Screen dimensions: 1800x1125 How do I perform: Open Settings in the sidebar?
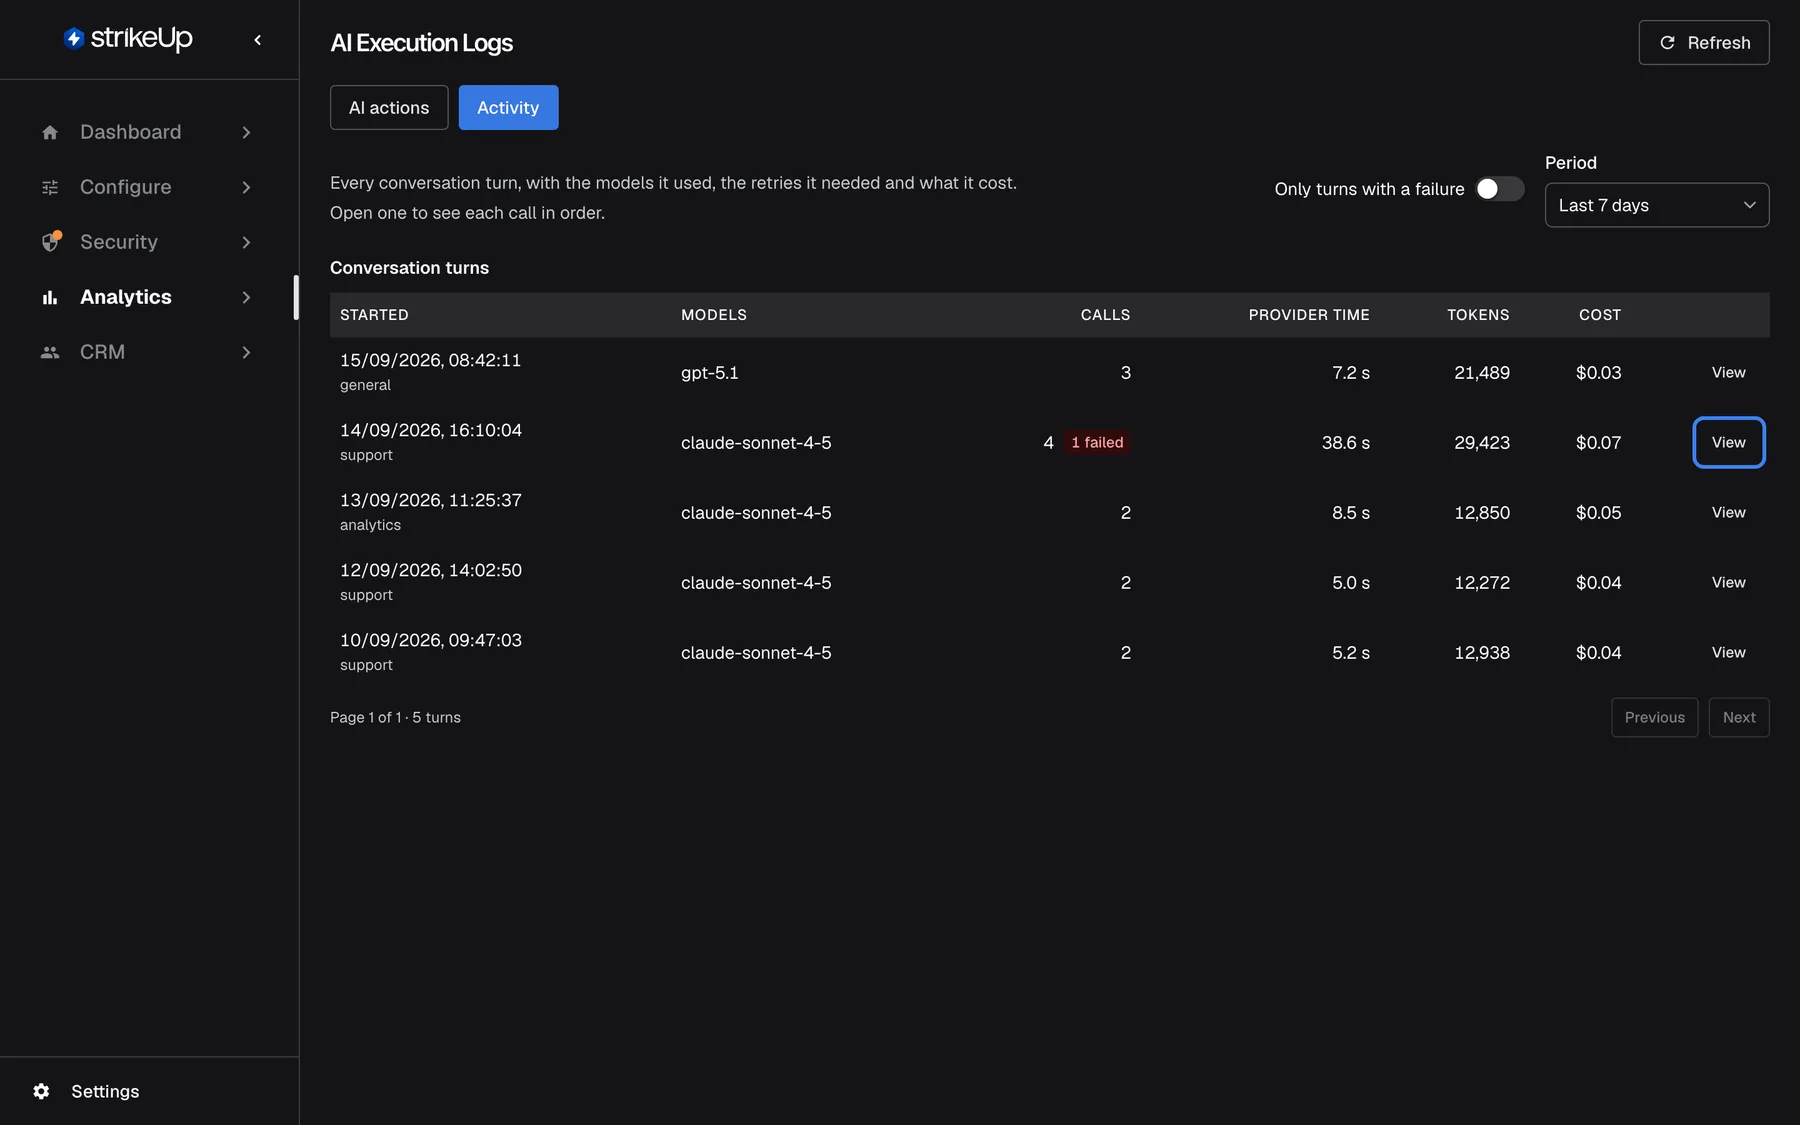point(105,1091)
